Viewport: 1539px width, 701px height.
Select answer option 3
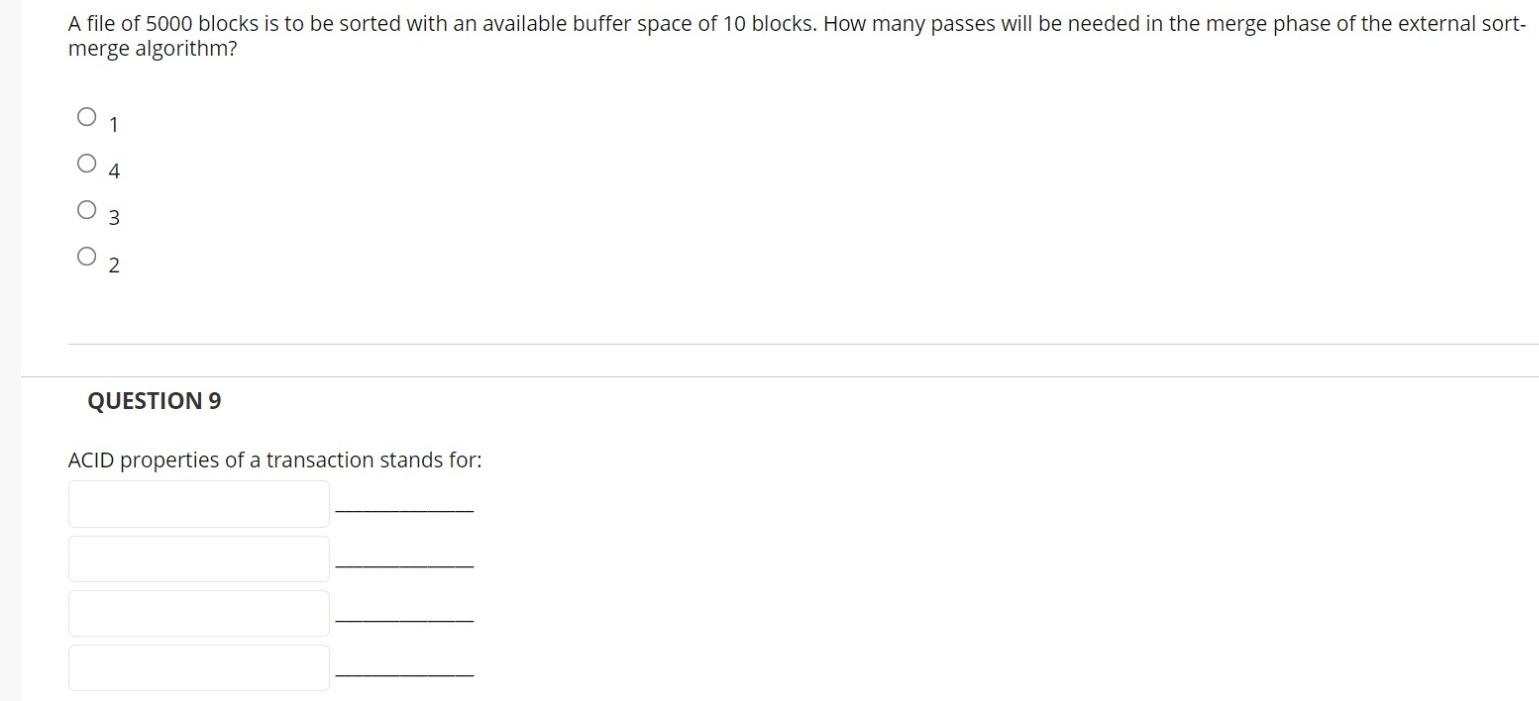click(85, 207)
